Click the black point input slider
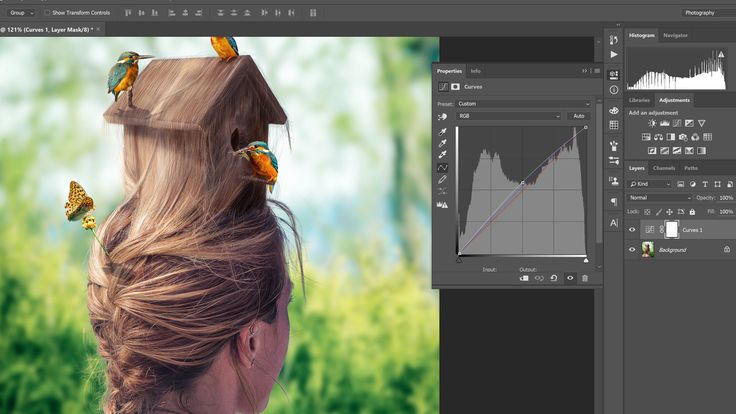The width and height of the screenshot is (736, 414). point(459,260)
